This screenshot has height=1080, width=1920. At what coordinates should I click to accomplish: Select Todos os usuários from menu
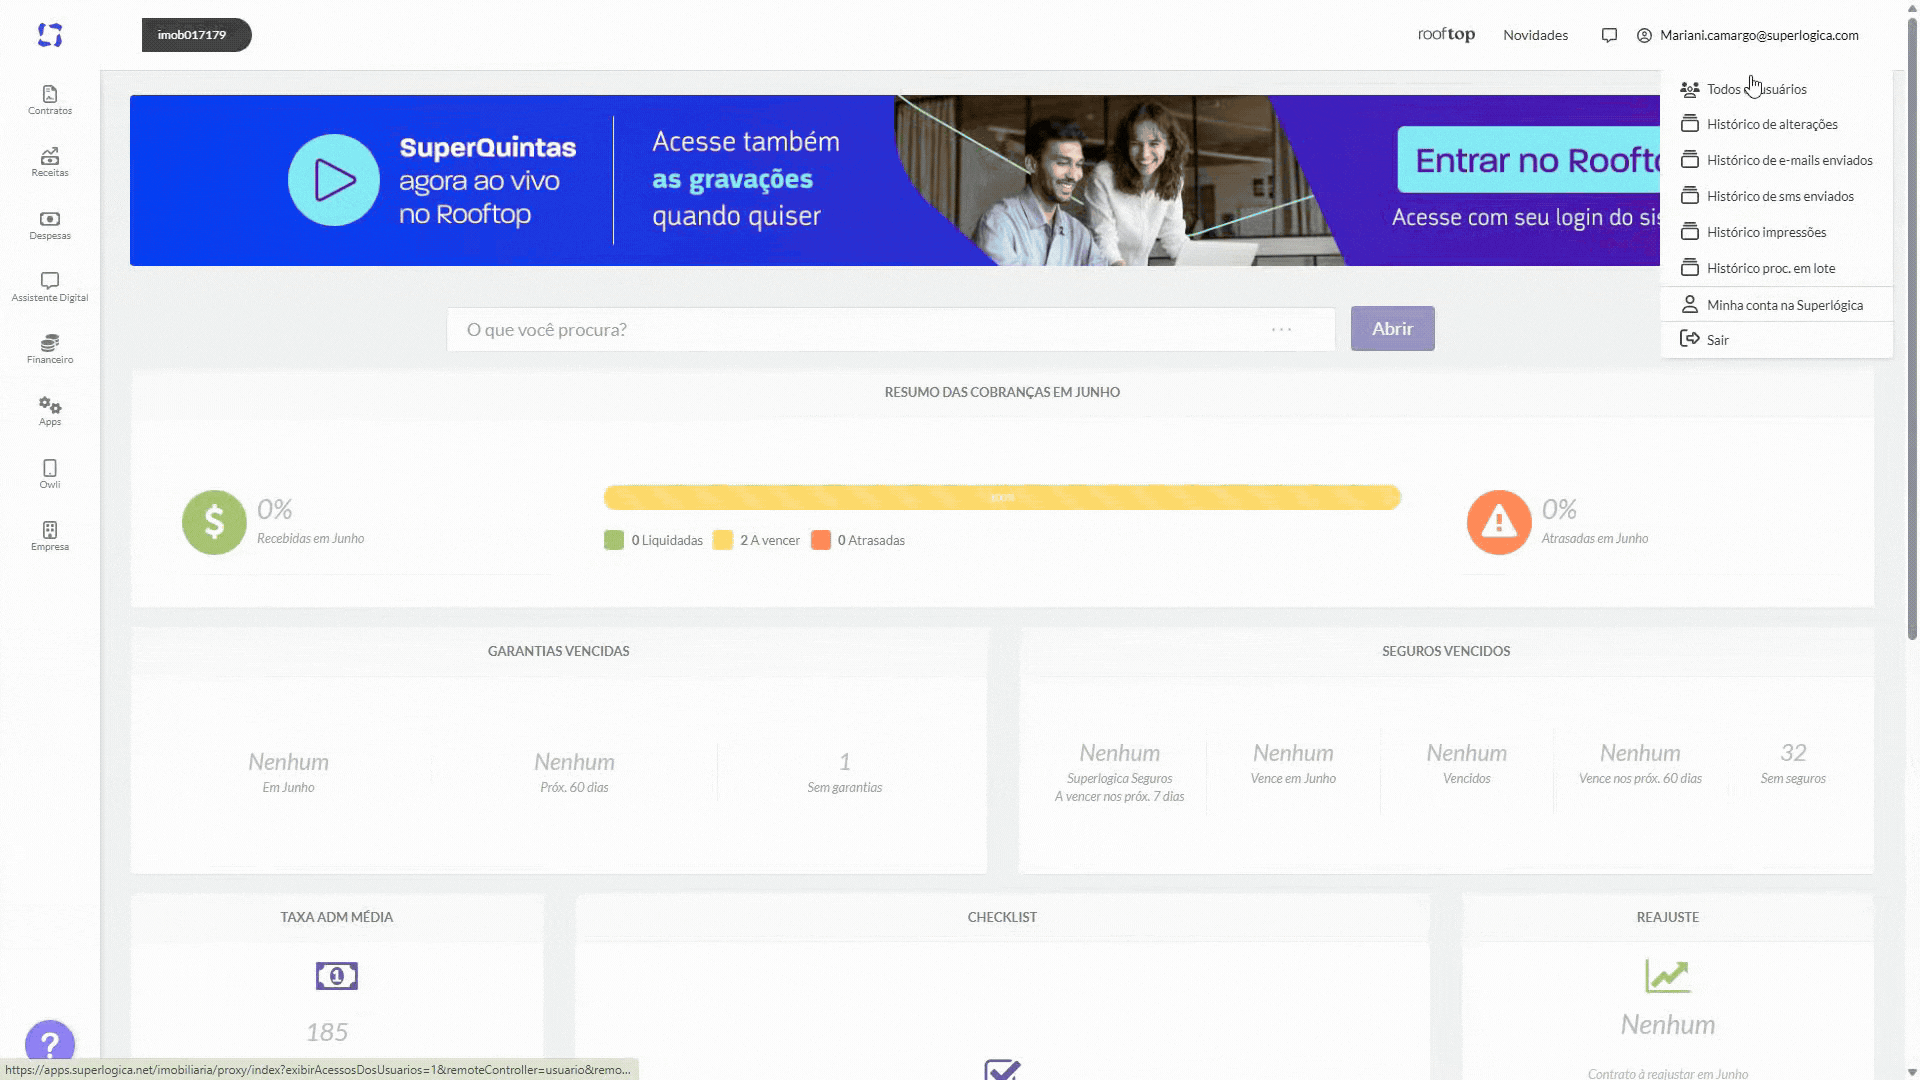pyautogui.click(x=1777, y=89)
